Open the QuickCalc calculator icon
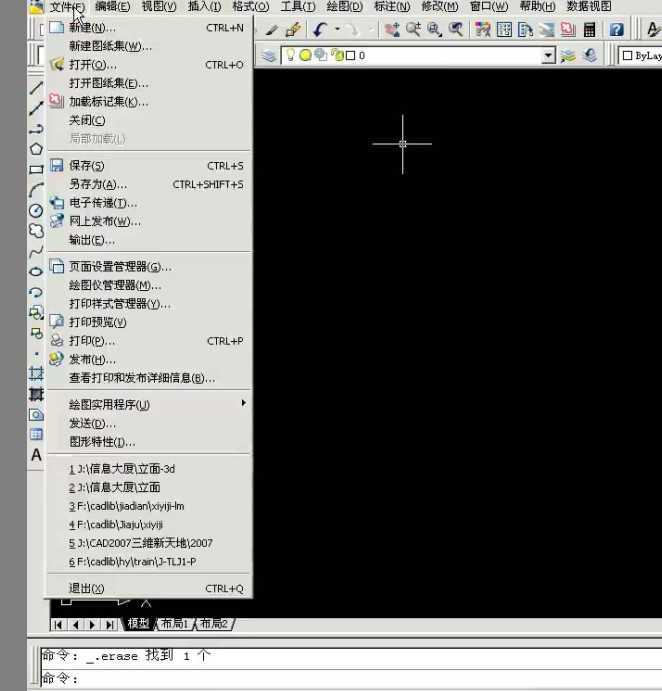 [589, 30]
